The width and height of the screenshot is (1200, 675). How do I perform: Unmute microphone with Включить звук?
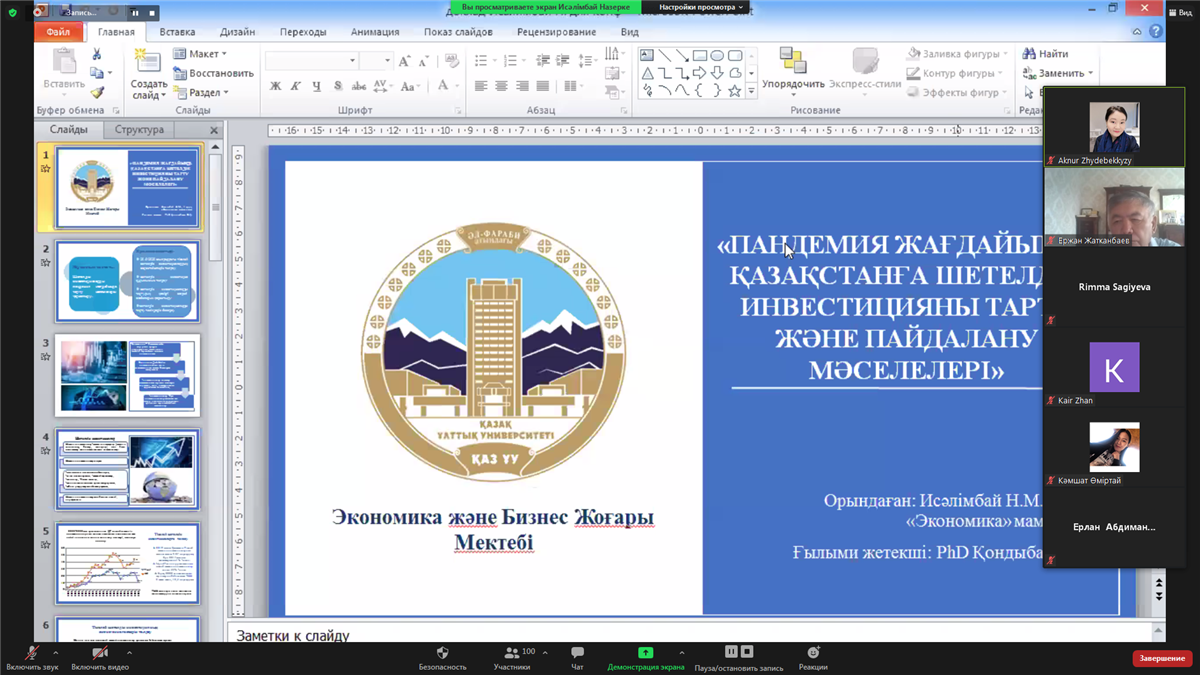click(x=31, y=654)
